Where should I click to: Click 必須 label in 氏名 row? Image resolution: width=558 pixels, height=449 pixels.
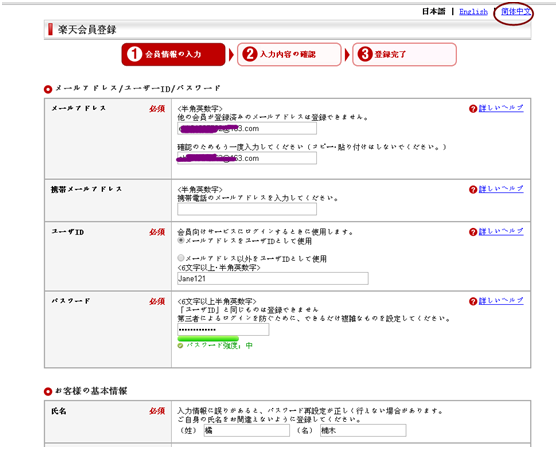pyautogui.click(x=157, y=411)
